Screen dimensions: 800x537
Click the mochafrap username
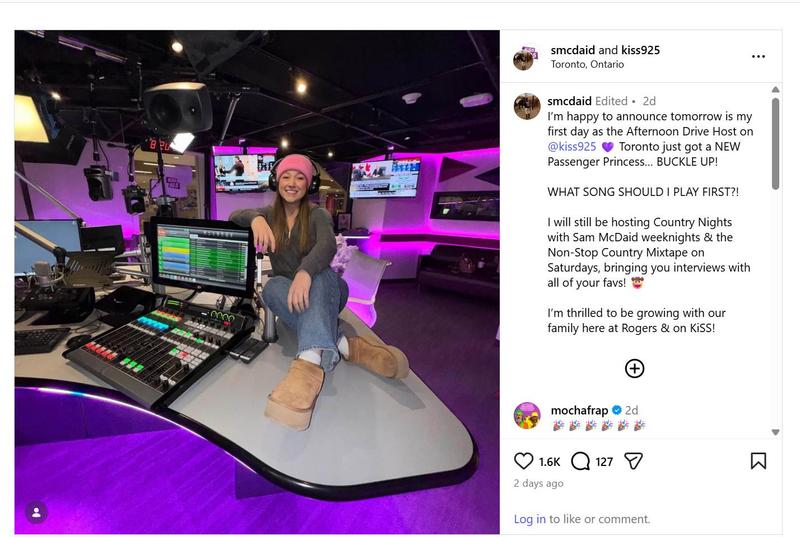coord(579,410)
